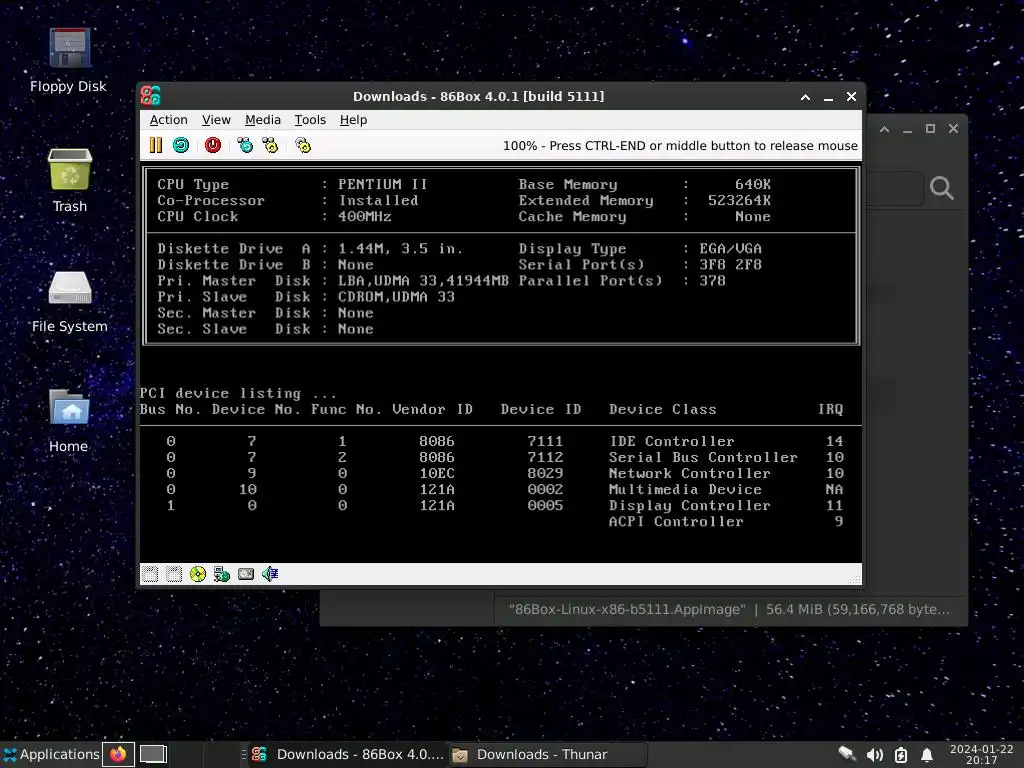Click the 86Box window title bar text
Screen dimensions: 1024x768
[x=478, y=97]
